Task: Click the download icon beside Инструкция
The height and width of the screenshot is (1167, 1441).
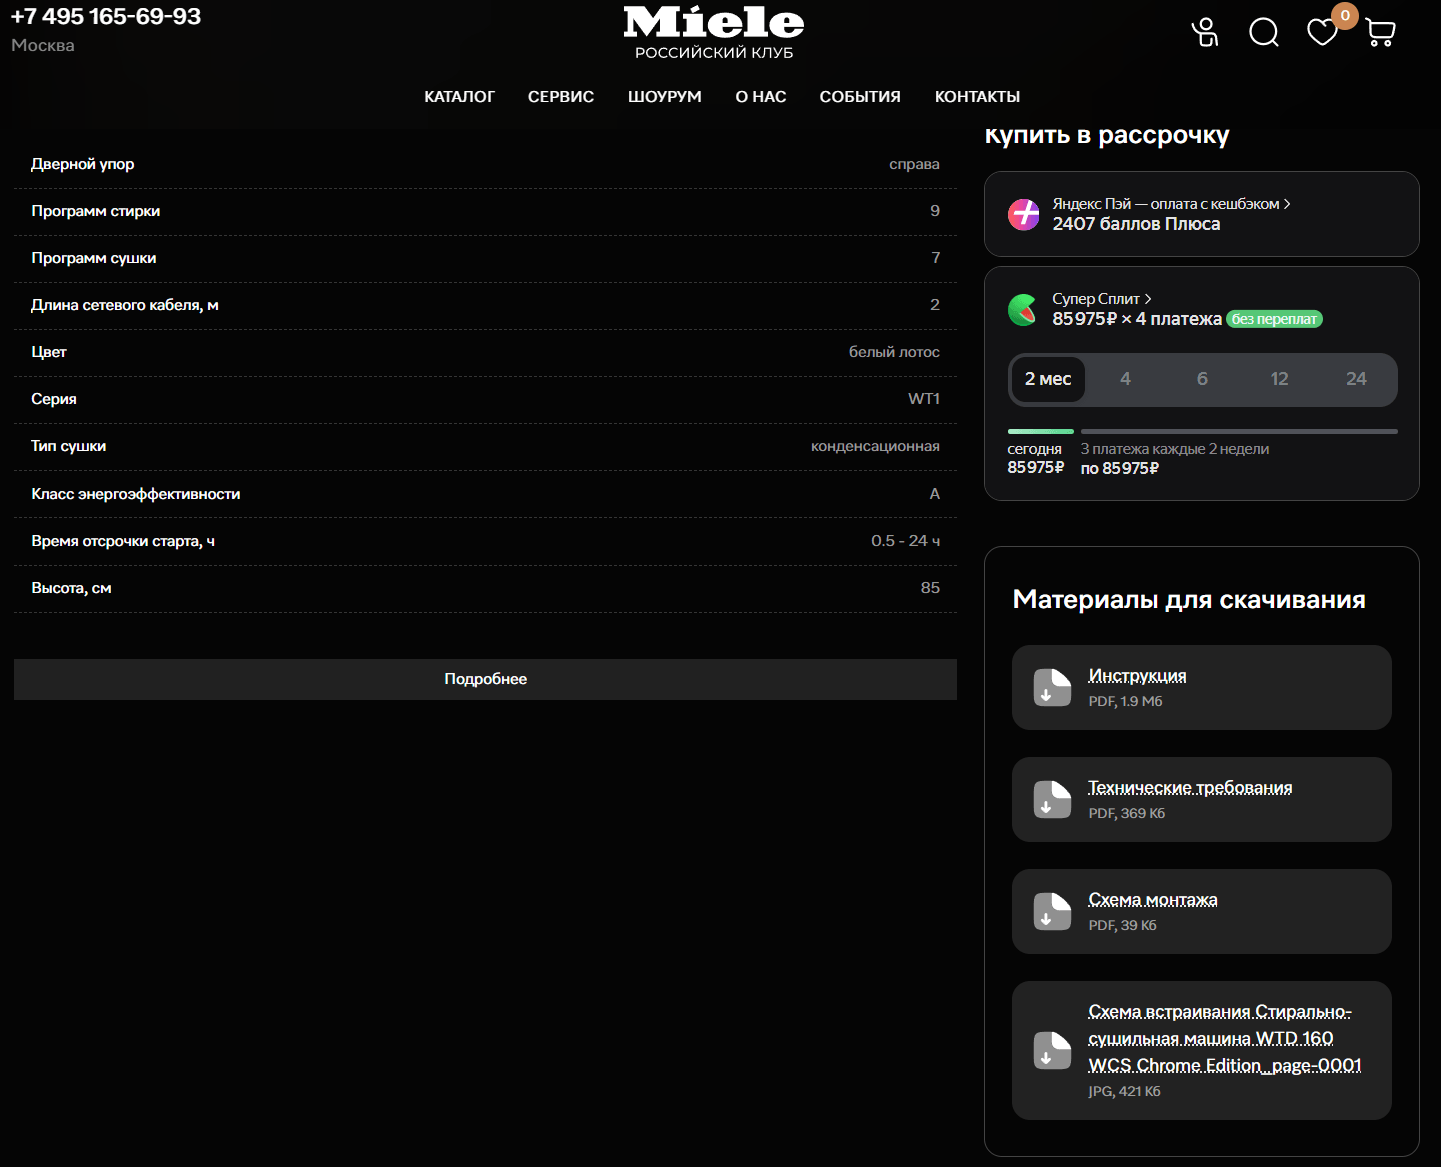Action: click(x=1052, y=688)
